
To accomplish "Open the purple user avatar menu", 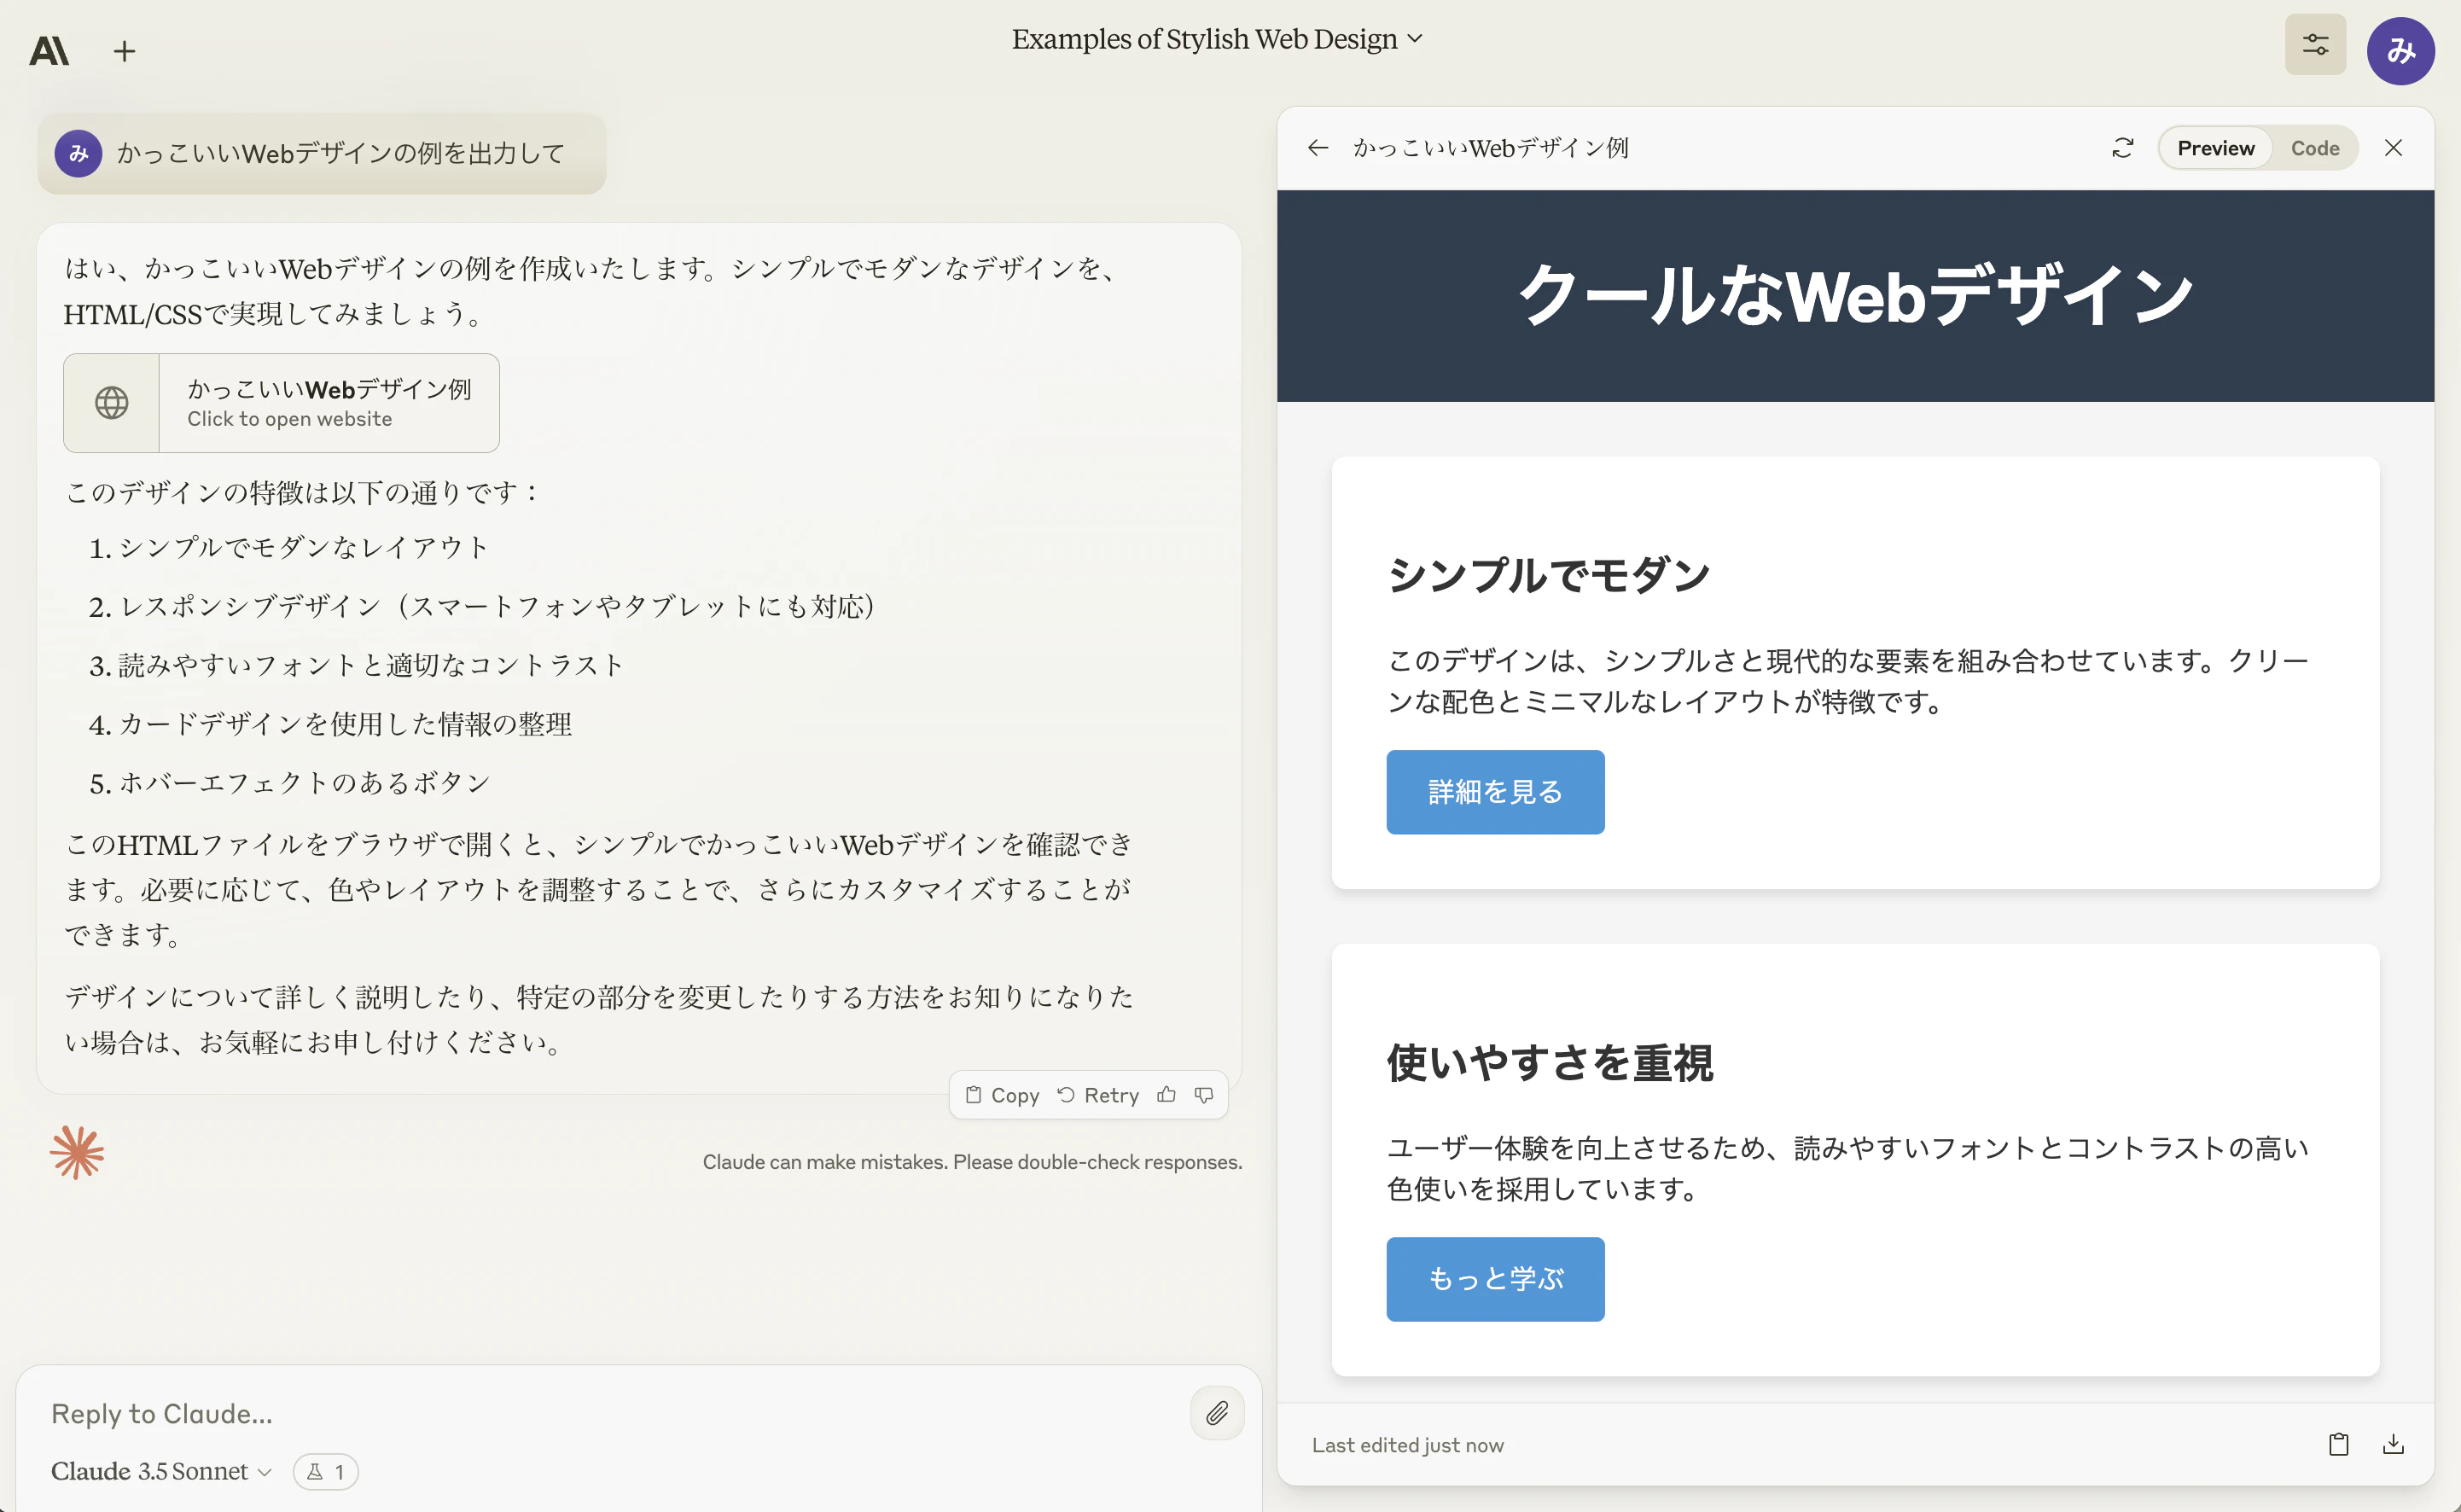I will [x=2400, y=51].
